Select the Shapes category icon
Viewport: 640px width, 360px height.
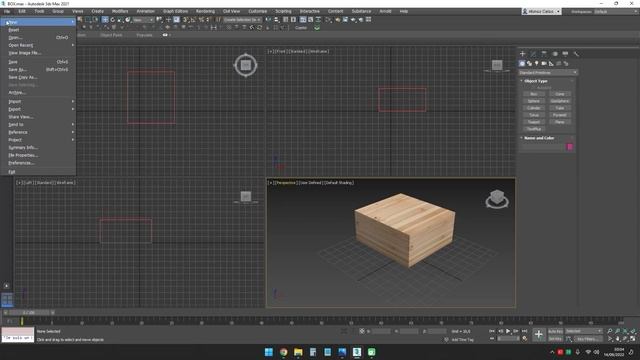tap(529, 64)
